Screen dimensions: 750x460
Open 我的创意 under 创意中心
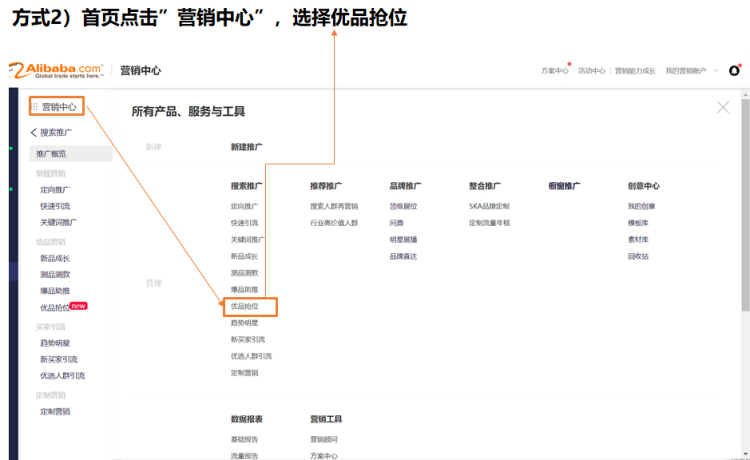tap(641, 206)
